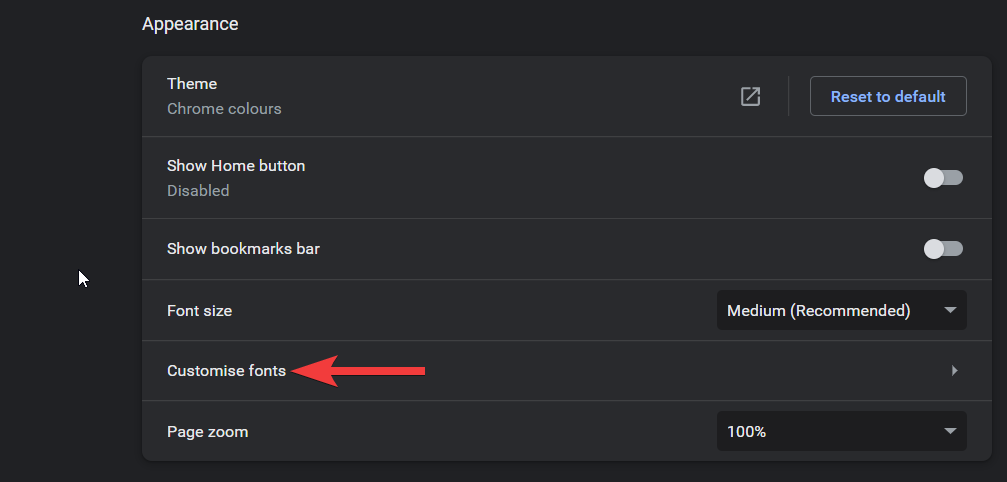The image size is (1007, 482).
Task: Open the theme external link icon
Action: (750, 97)
